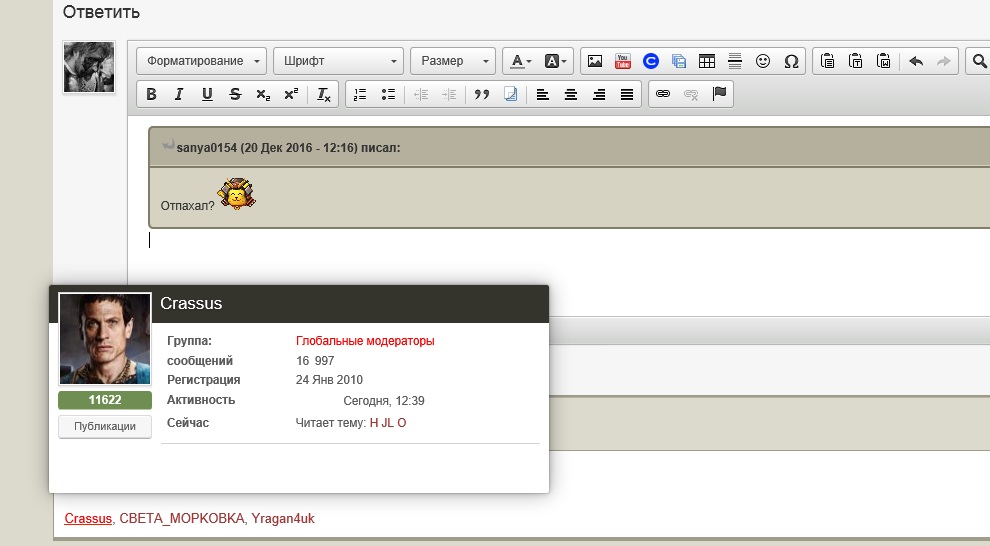Viewport: 990px width, 546px height.
Task: Click the Публикации button in profile card
Action: click(105, 426)
